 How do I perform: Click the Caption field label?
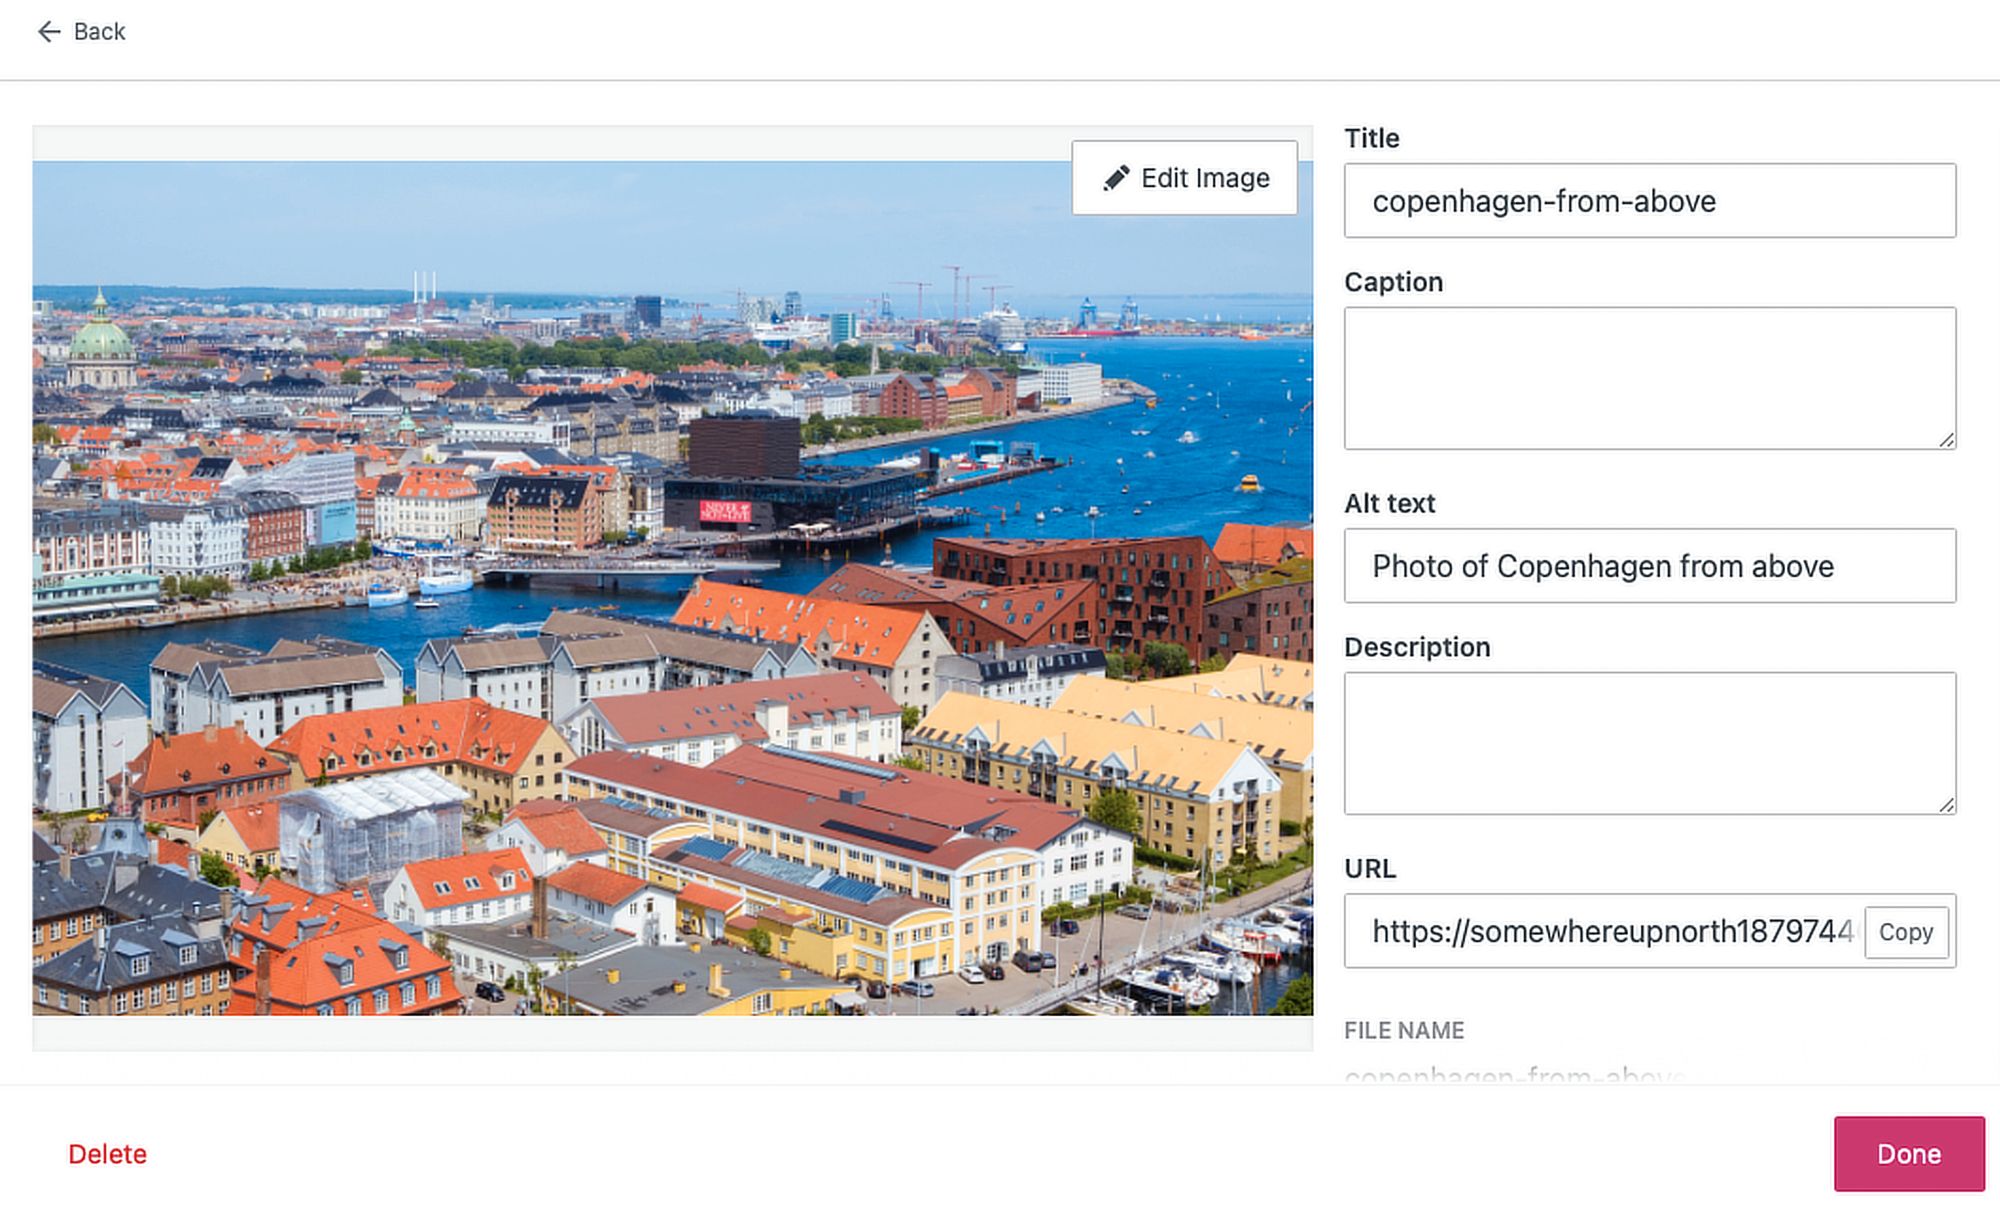tap(1393, 282)
